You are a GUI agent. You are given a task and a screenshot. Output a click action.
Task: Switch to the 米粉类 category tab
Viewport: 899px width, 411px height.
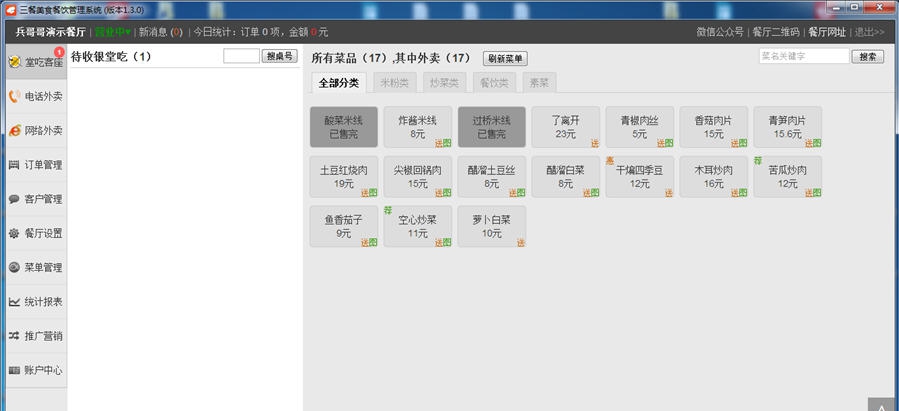click(394, 83)
